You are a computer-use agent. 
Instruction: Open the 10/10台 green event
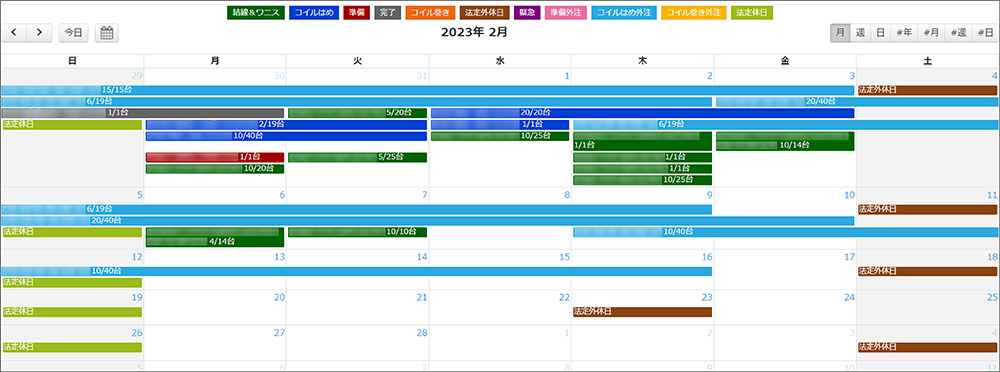pos(357,232)
